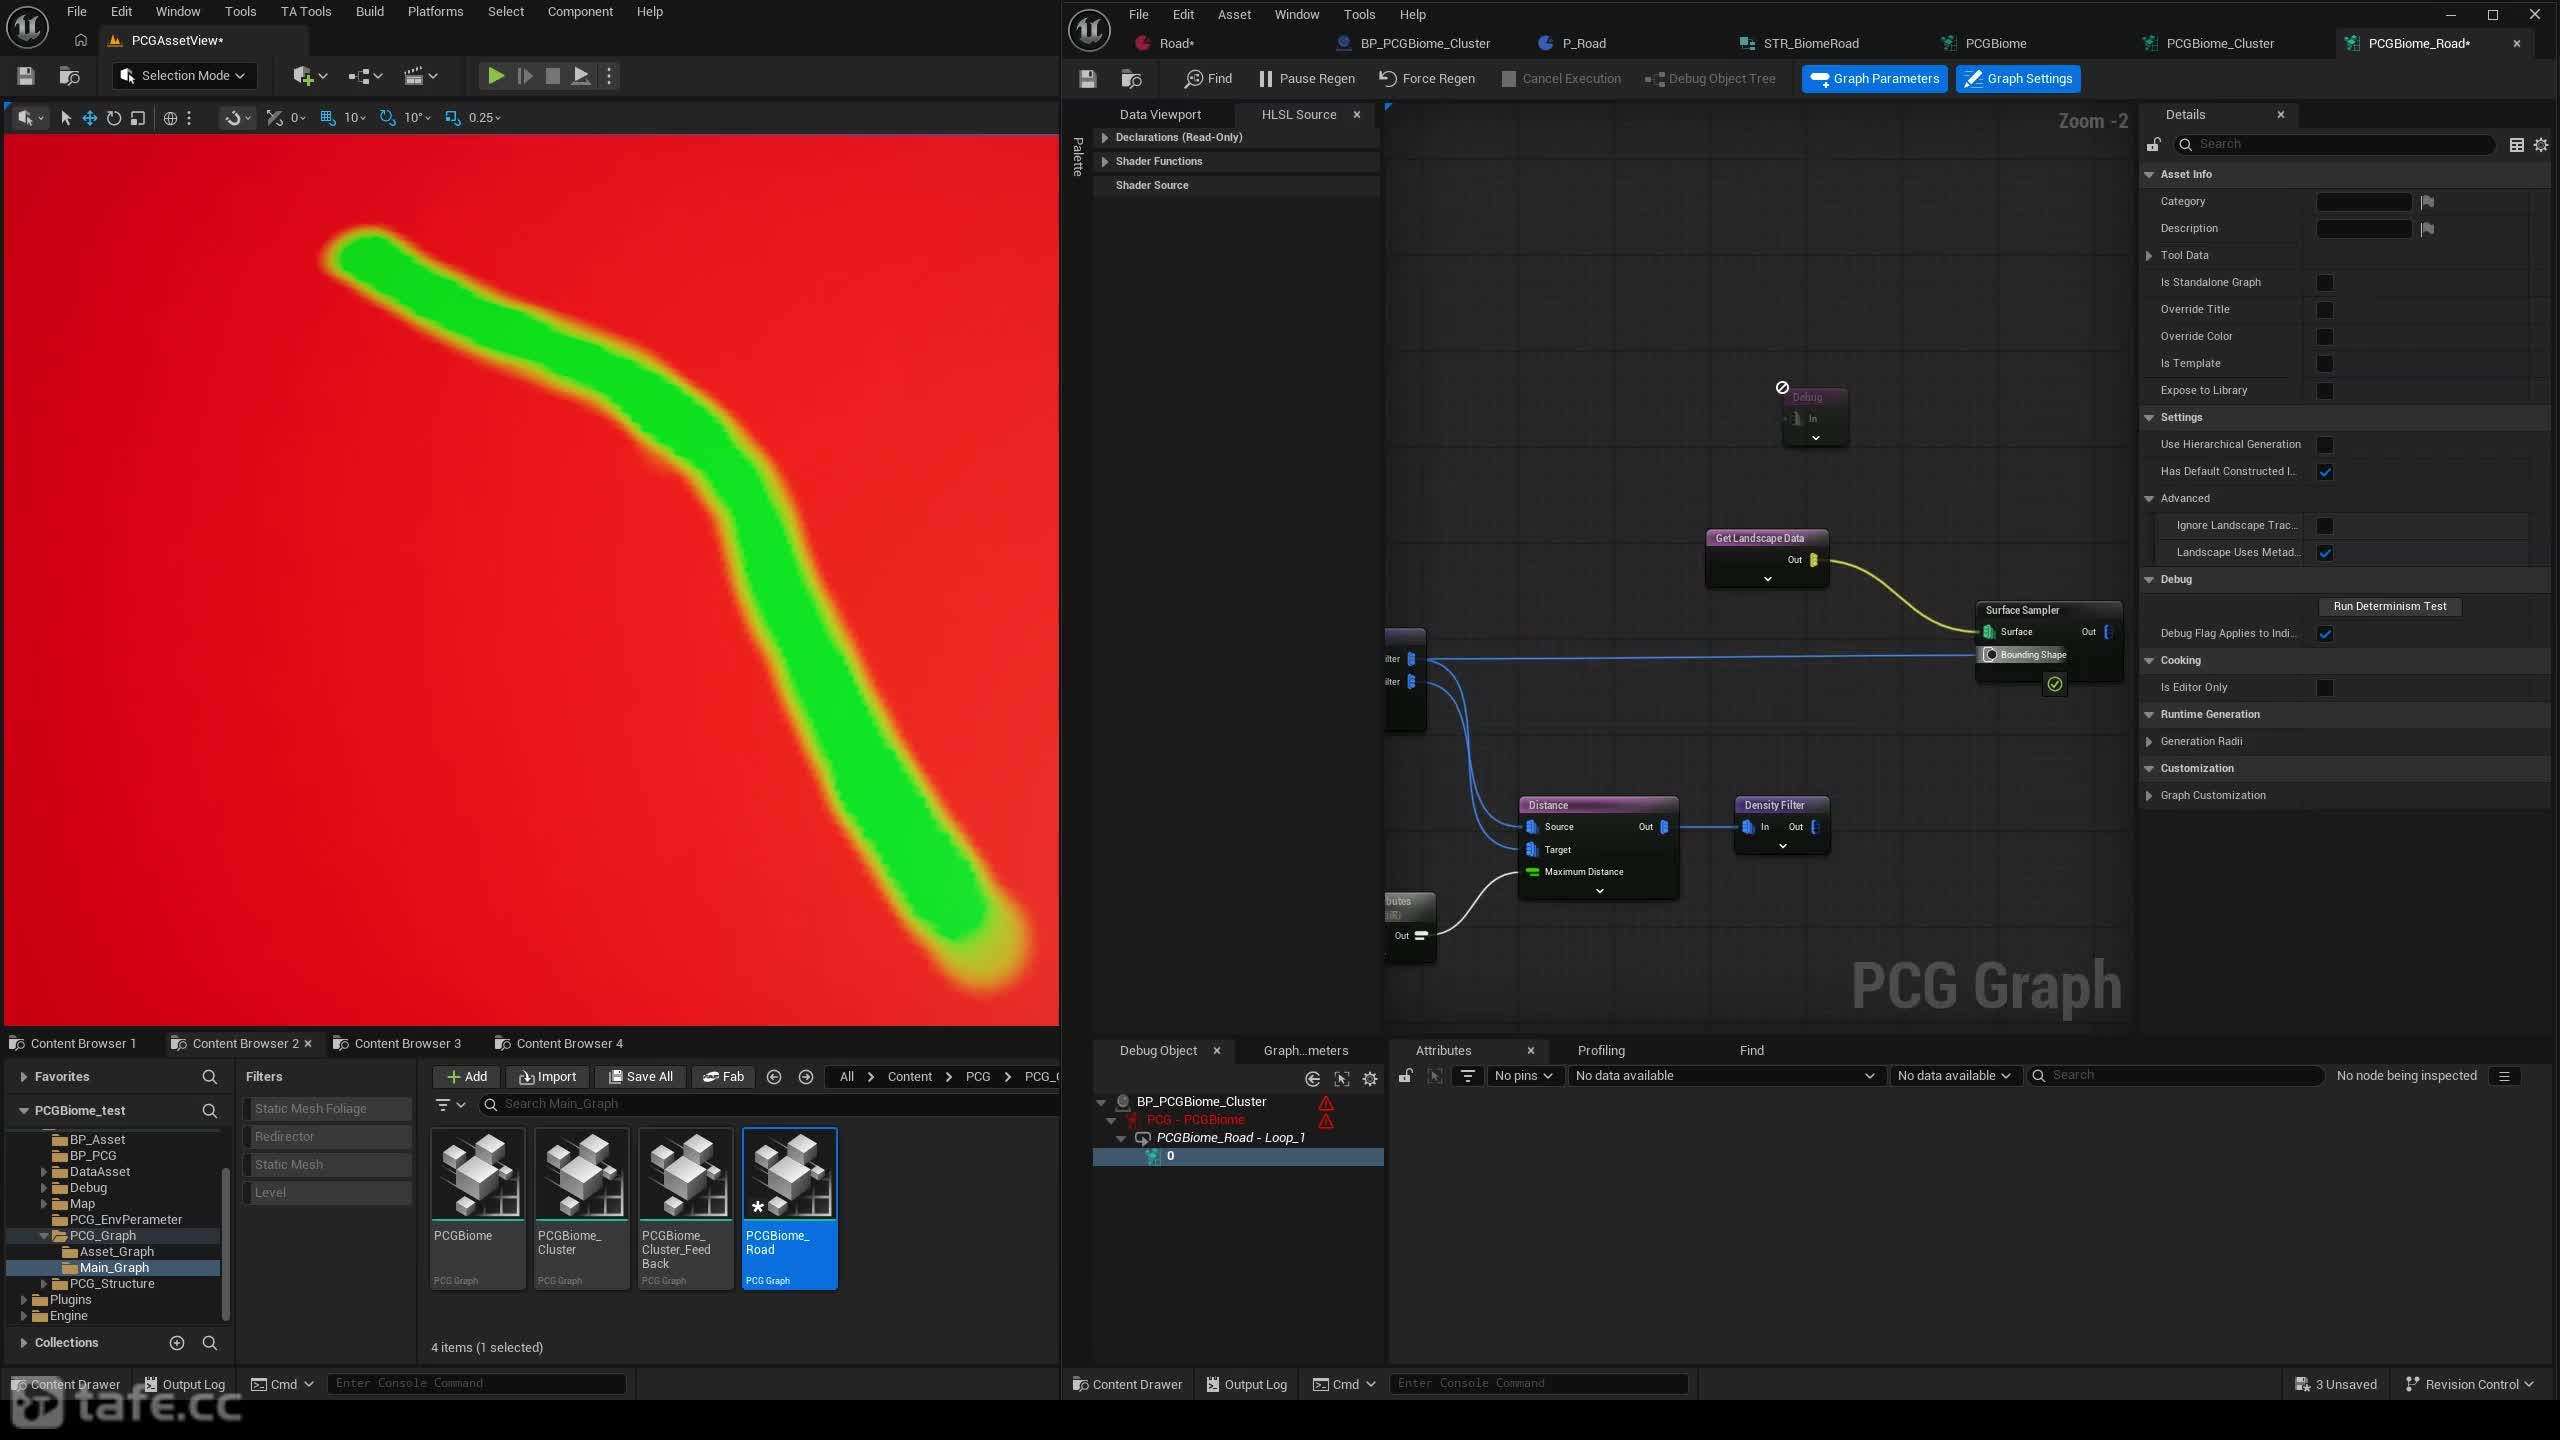Uncheck Landscape Uses Metadata checkbox
This screenshot has height=1440, width=2560.
(2325, 553)
